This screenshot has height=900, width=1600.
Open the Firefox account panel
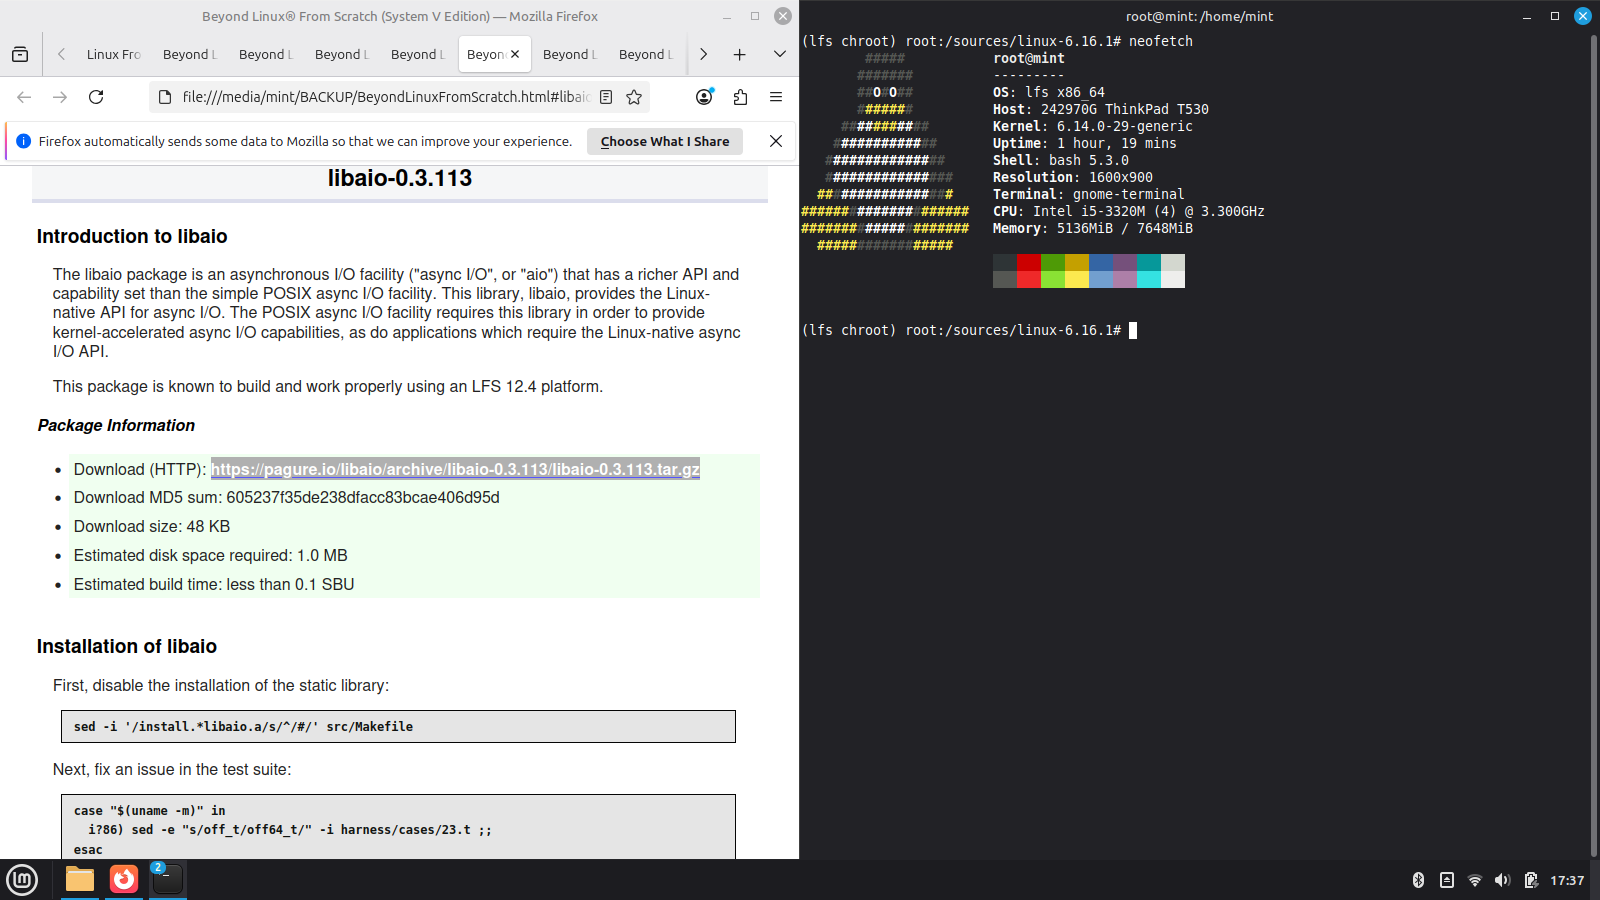[x=704, y=97]
